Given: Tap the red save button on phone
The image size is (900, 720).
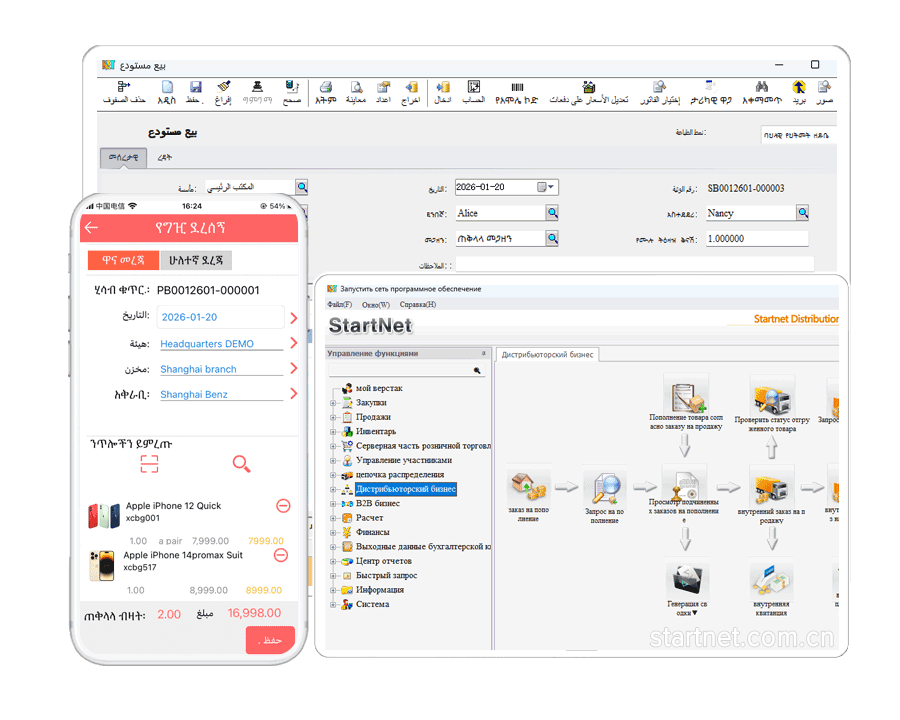Looking at the screenshot, I should coord(270,640).
